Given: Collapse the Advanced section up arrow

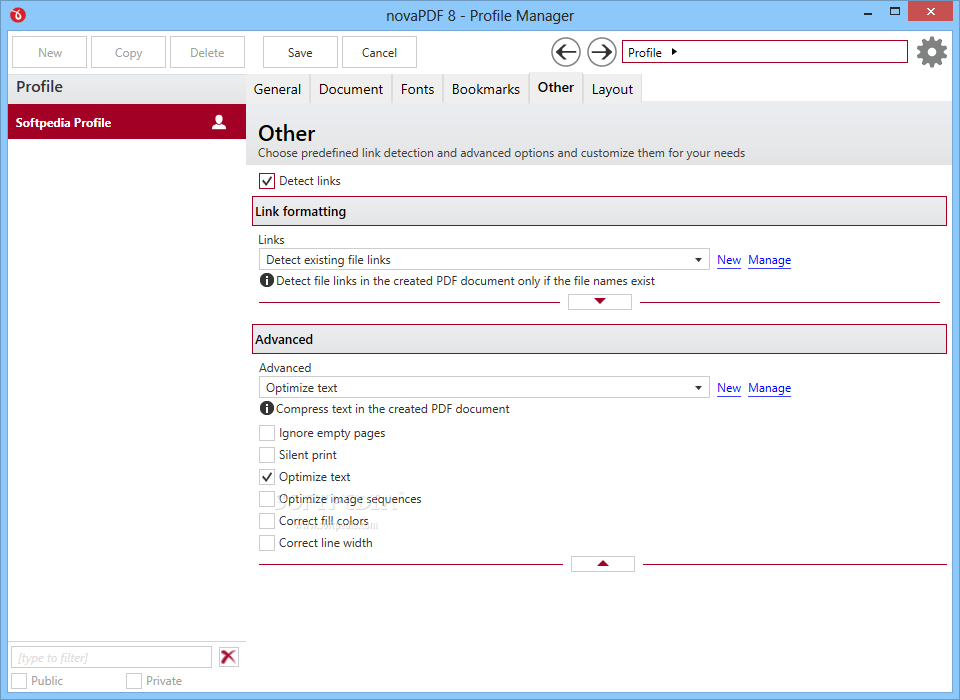Looking at the screenshot, I should [x=603, y=563].
